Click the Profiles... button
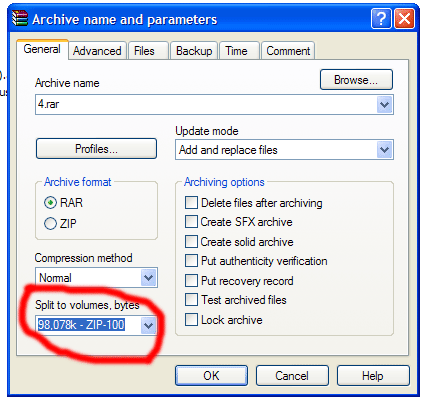 pyautogui.click(x=96, y=149)
